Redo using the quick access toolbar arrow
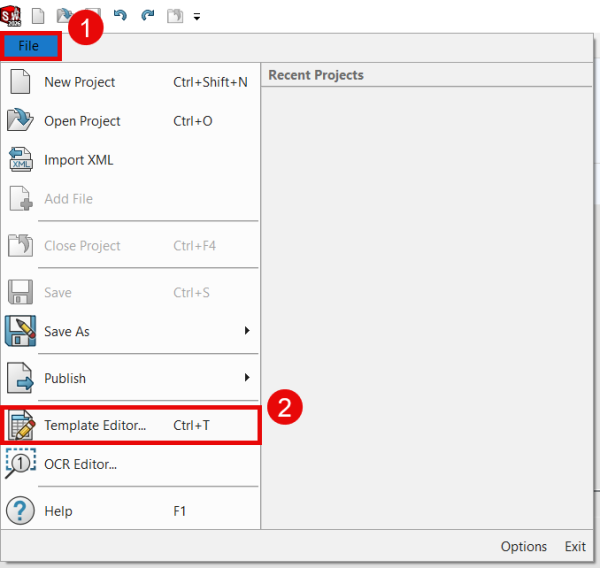Image resolution: width=600 pixels, height=568 pixels. click(x=147, y=16)
